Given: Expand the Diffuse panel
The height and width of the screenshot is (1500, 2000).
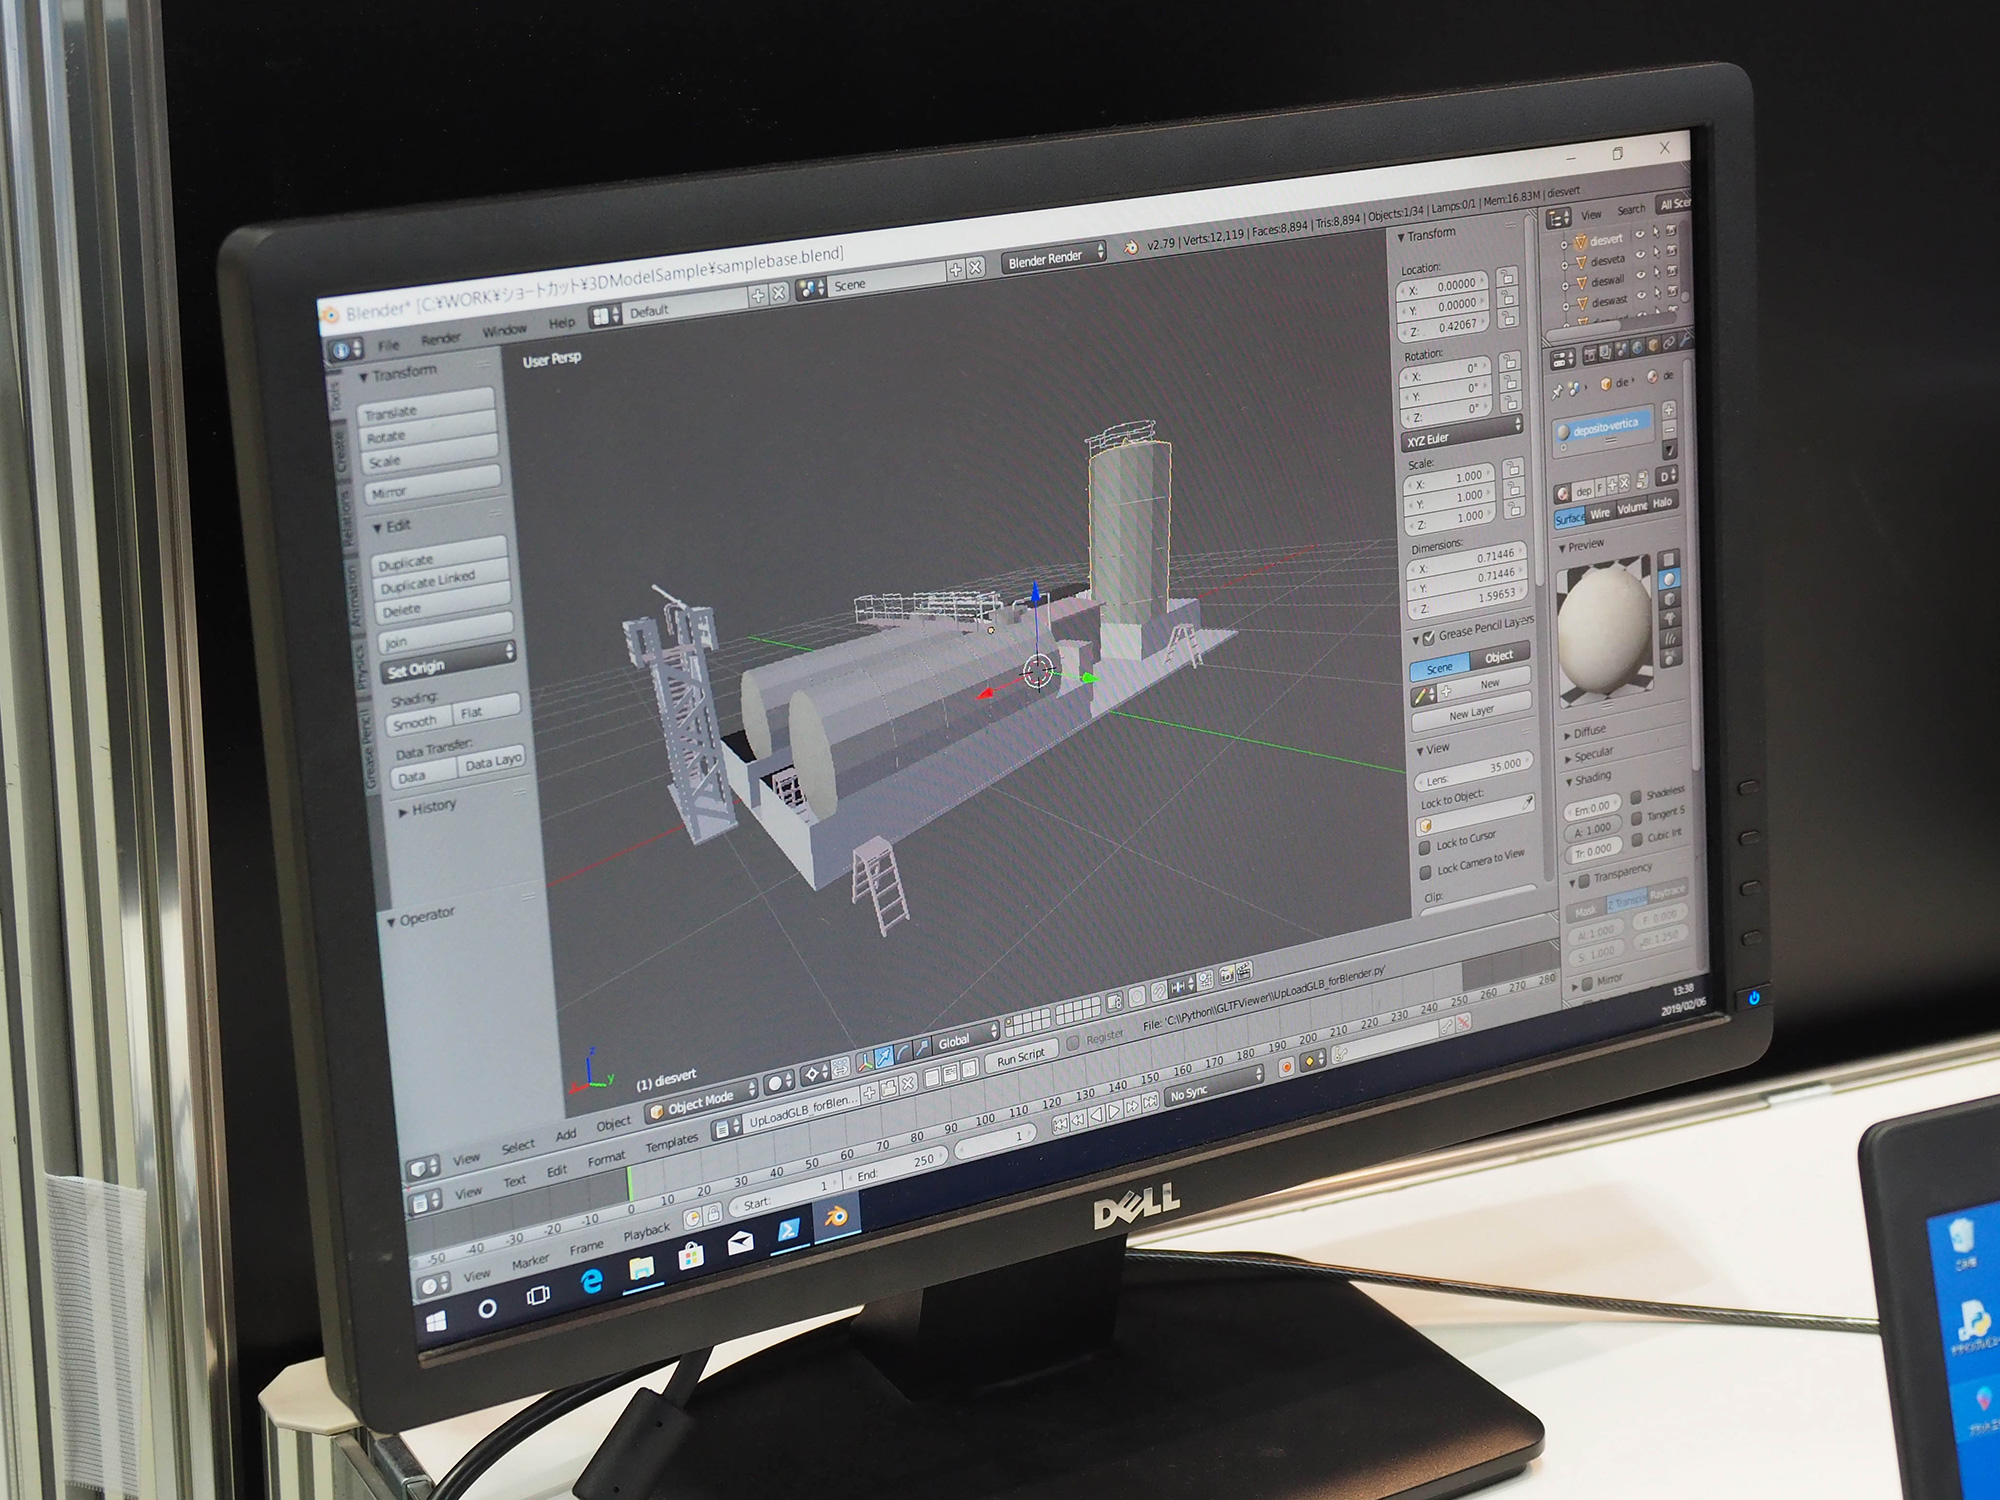Looking at the screenshot, I should (1589, 732).
